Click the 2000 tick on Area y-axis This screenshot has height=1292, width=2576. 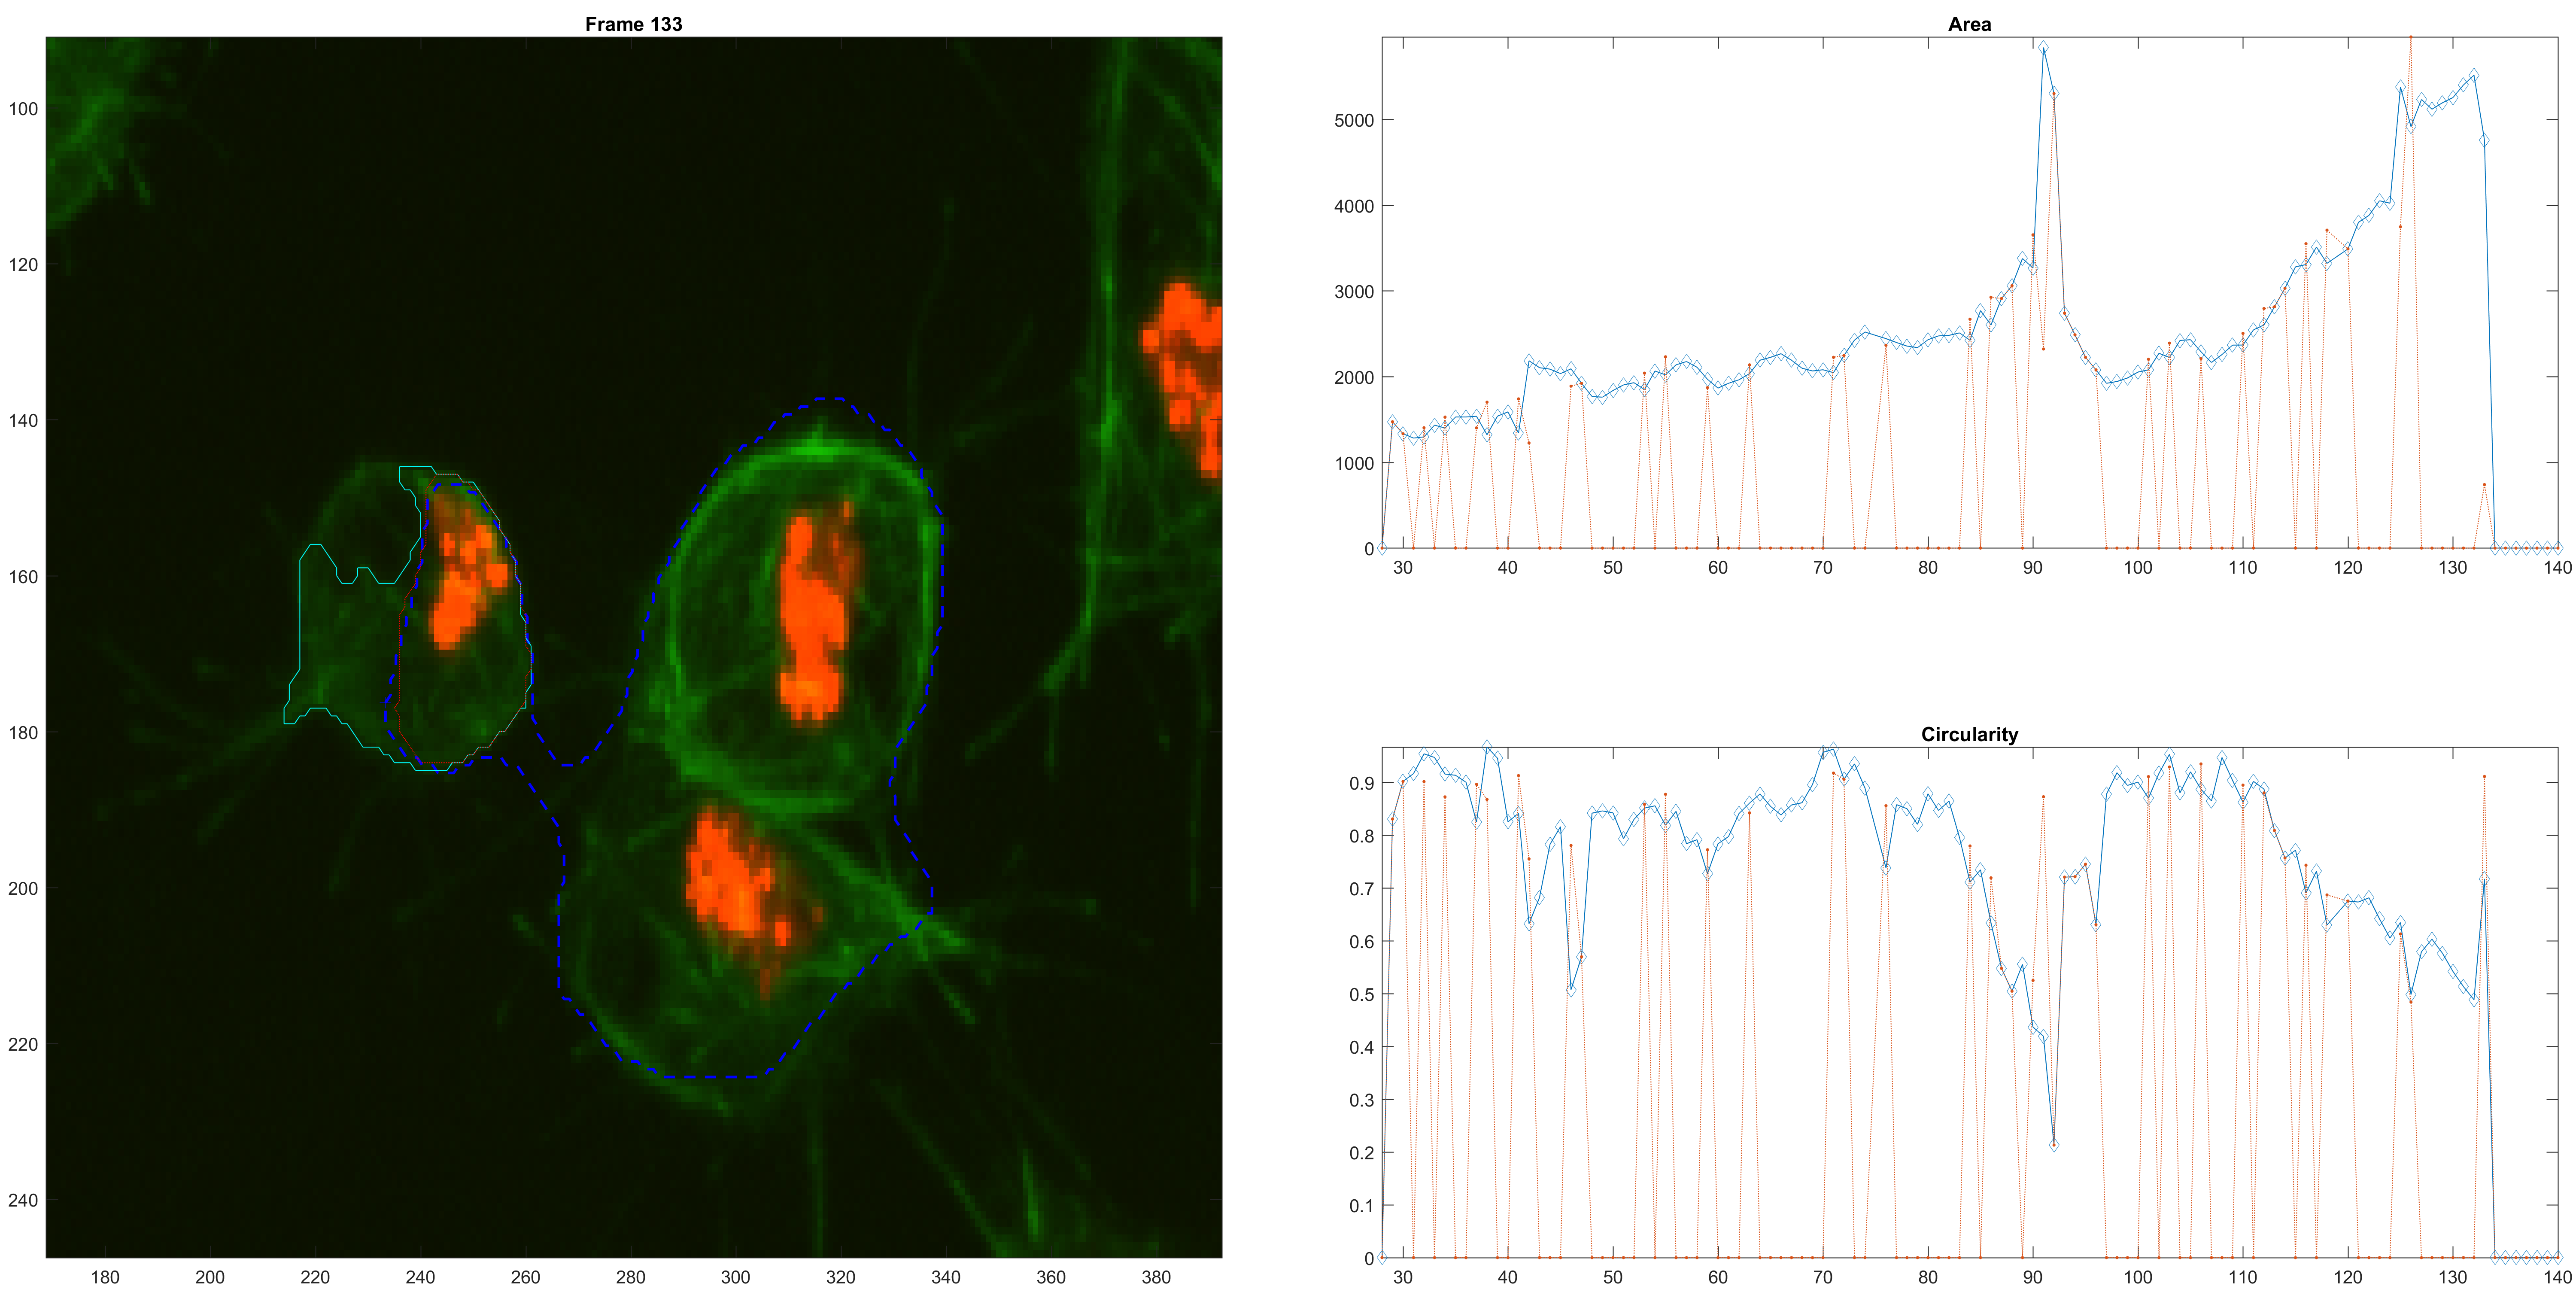click(x=1354, y=378)
